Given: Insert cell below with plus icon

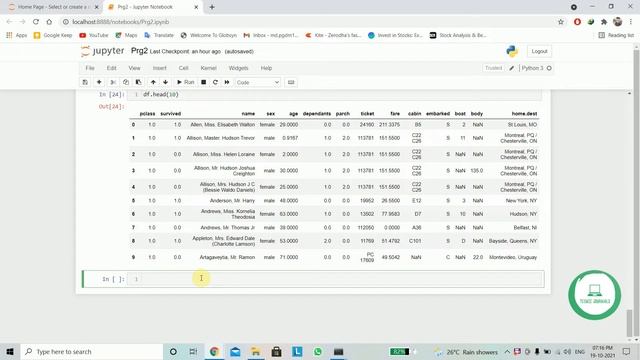Looking at the screenshot, I should [99, 82].
